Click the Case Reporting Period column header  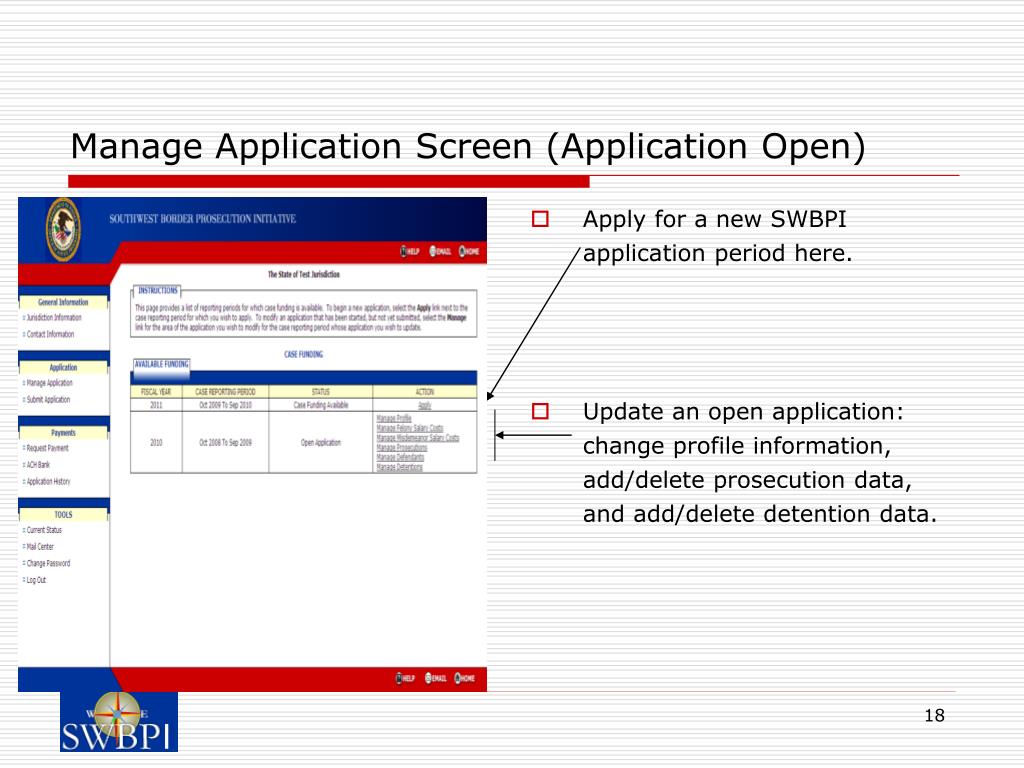pyautogui.click(x=225, y=392)
